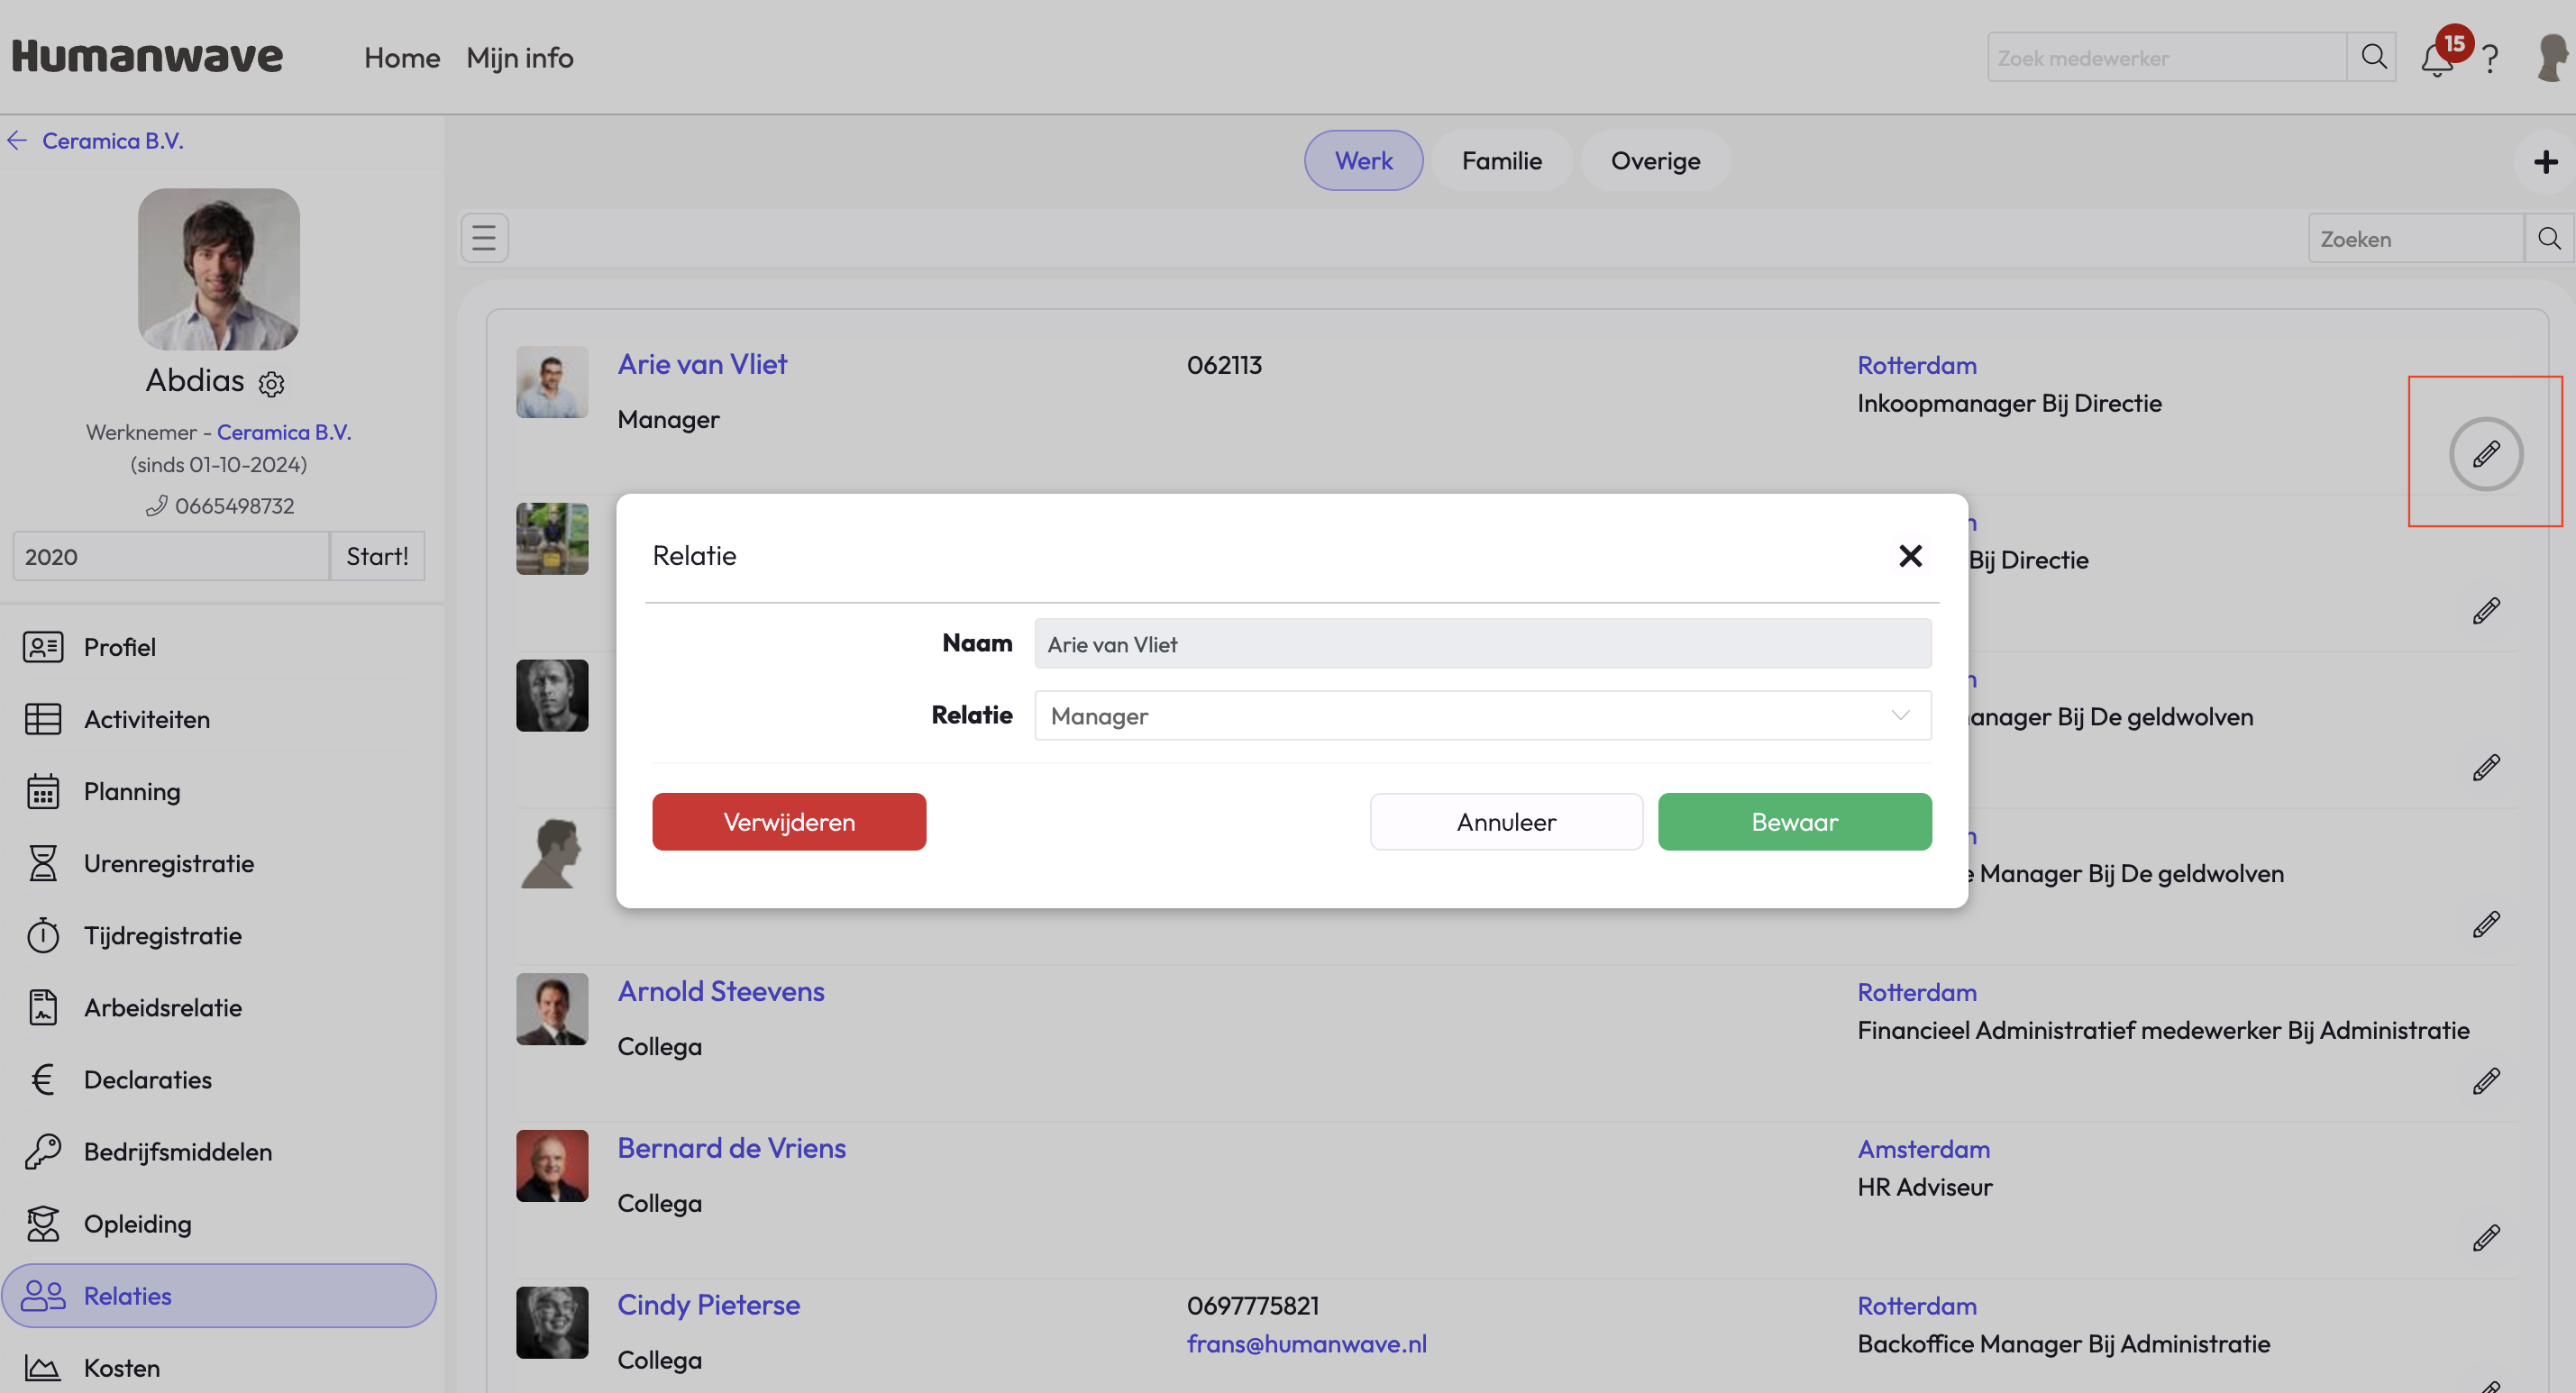The width and height of the screenshot is (2576, 1393).
Task: Click back arrow to Ceramica B.V.
Action: coord(17,141)
